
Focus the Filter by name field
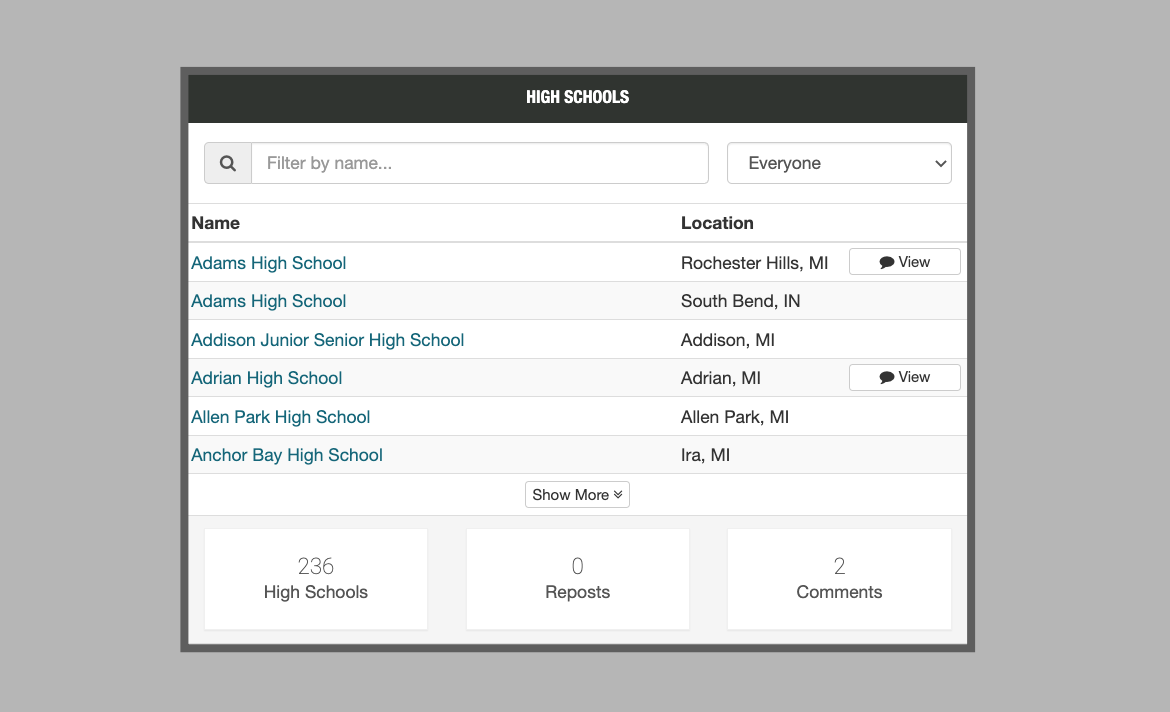pyautogui.click(x=479, y=163)
